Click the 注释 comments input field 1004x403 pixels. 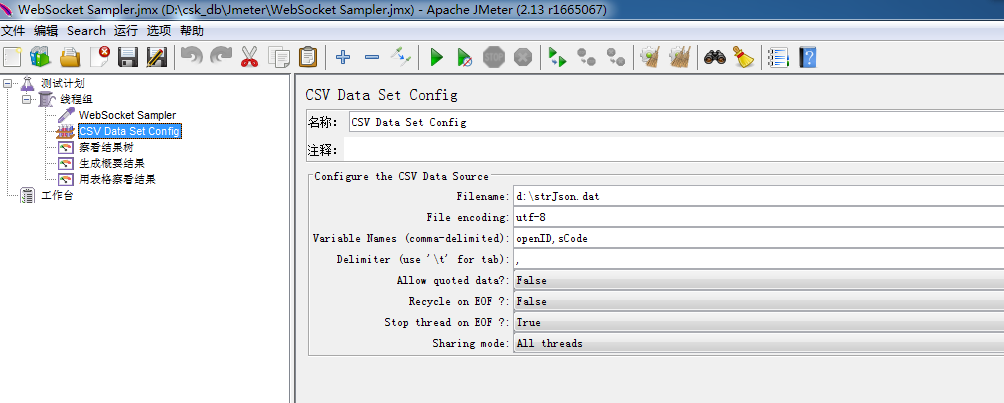click(x=674, y=151)
